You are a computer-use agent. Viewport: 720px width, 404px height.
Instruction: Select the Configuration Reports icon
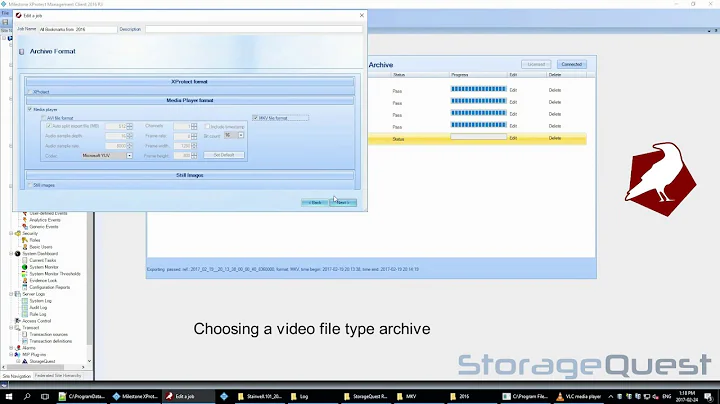point(25,287)
